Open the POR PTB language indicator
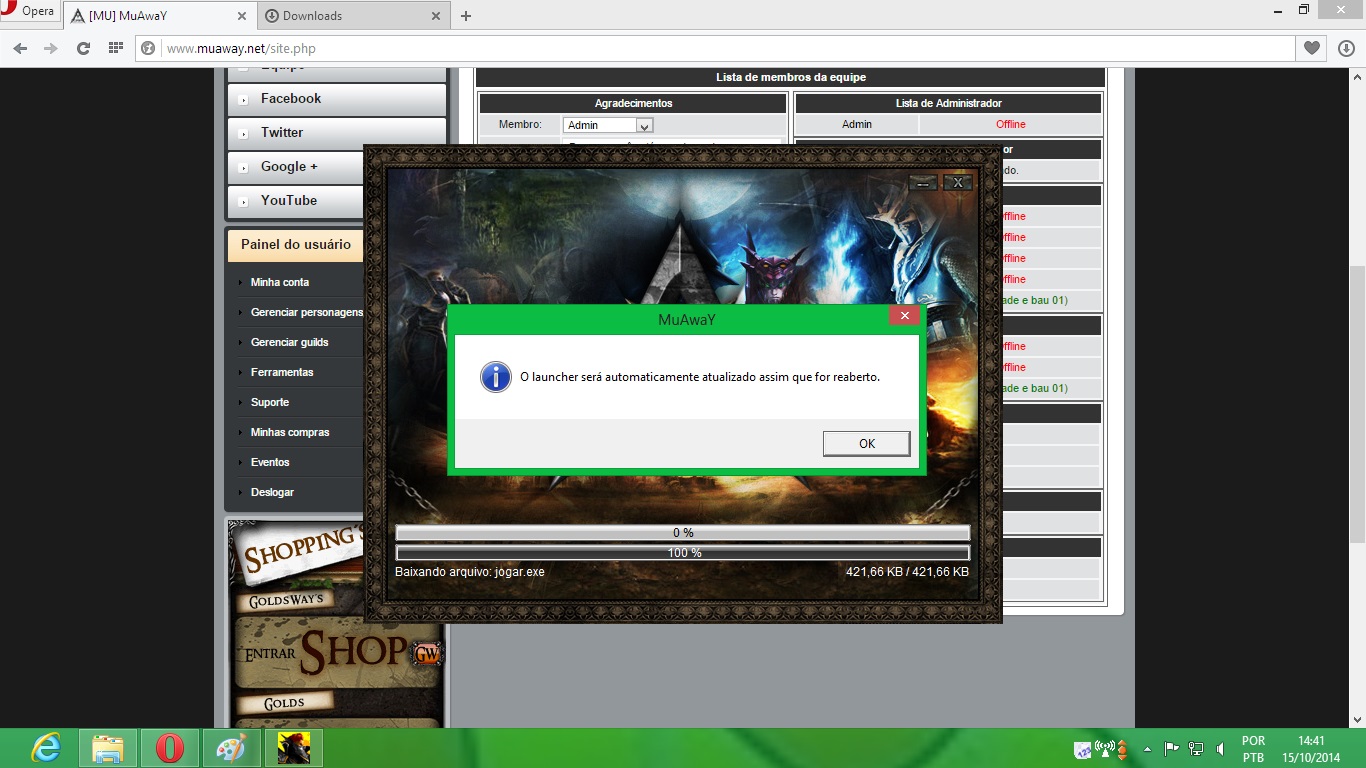The height and width of the screenshot is (768, 1366). click(1253, 749)
